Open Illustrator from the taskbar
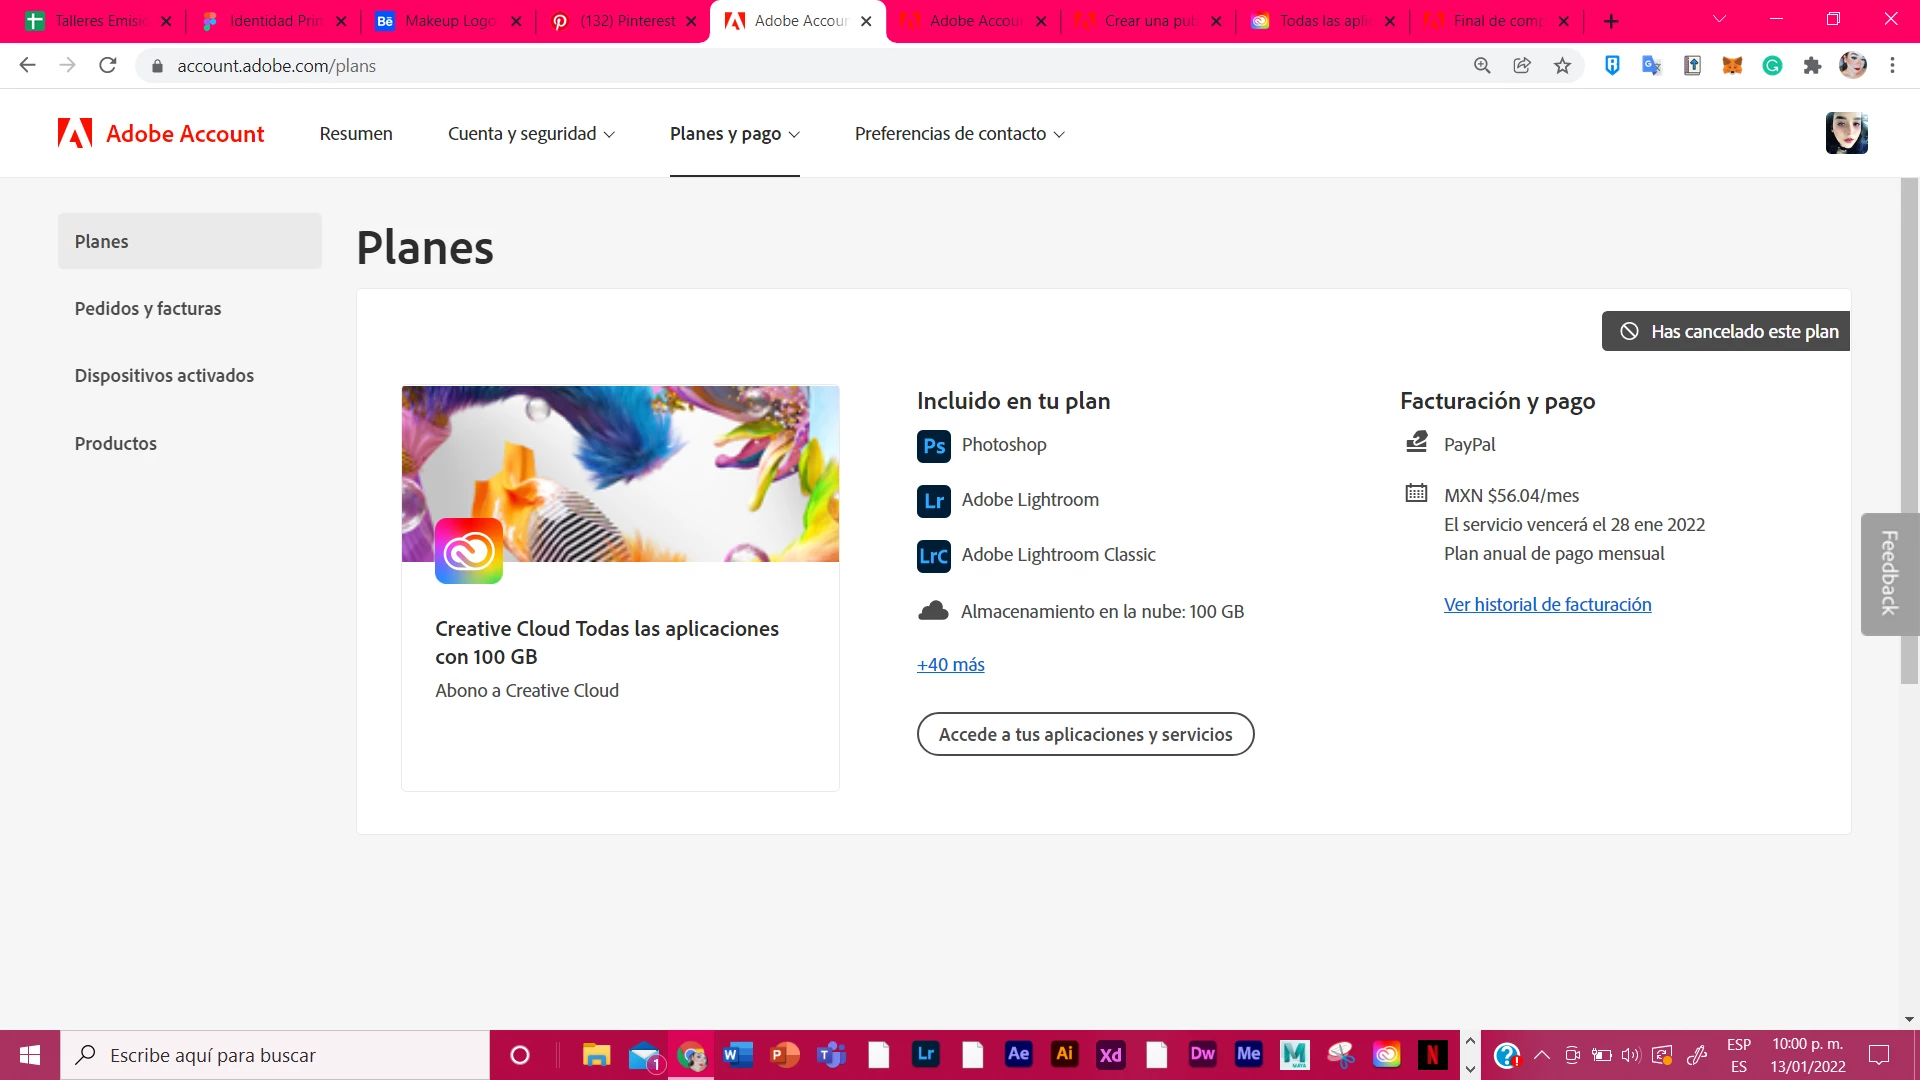The height and width of the screenshot is (1080, 1920). pos(1064,1054)
